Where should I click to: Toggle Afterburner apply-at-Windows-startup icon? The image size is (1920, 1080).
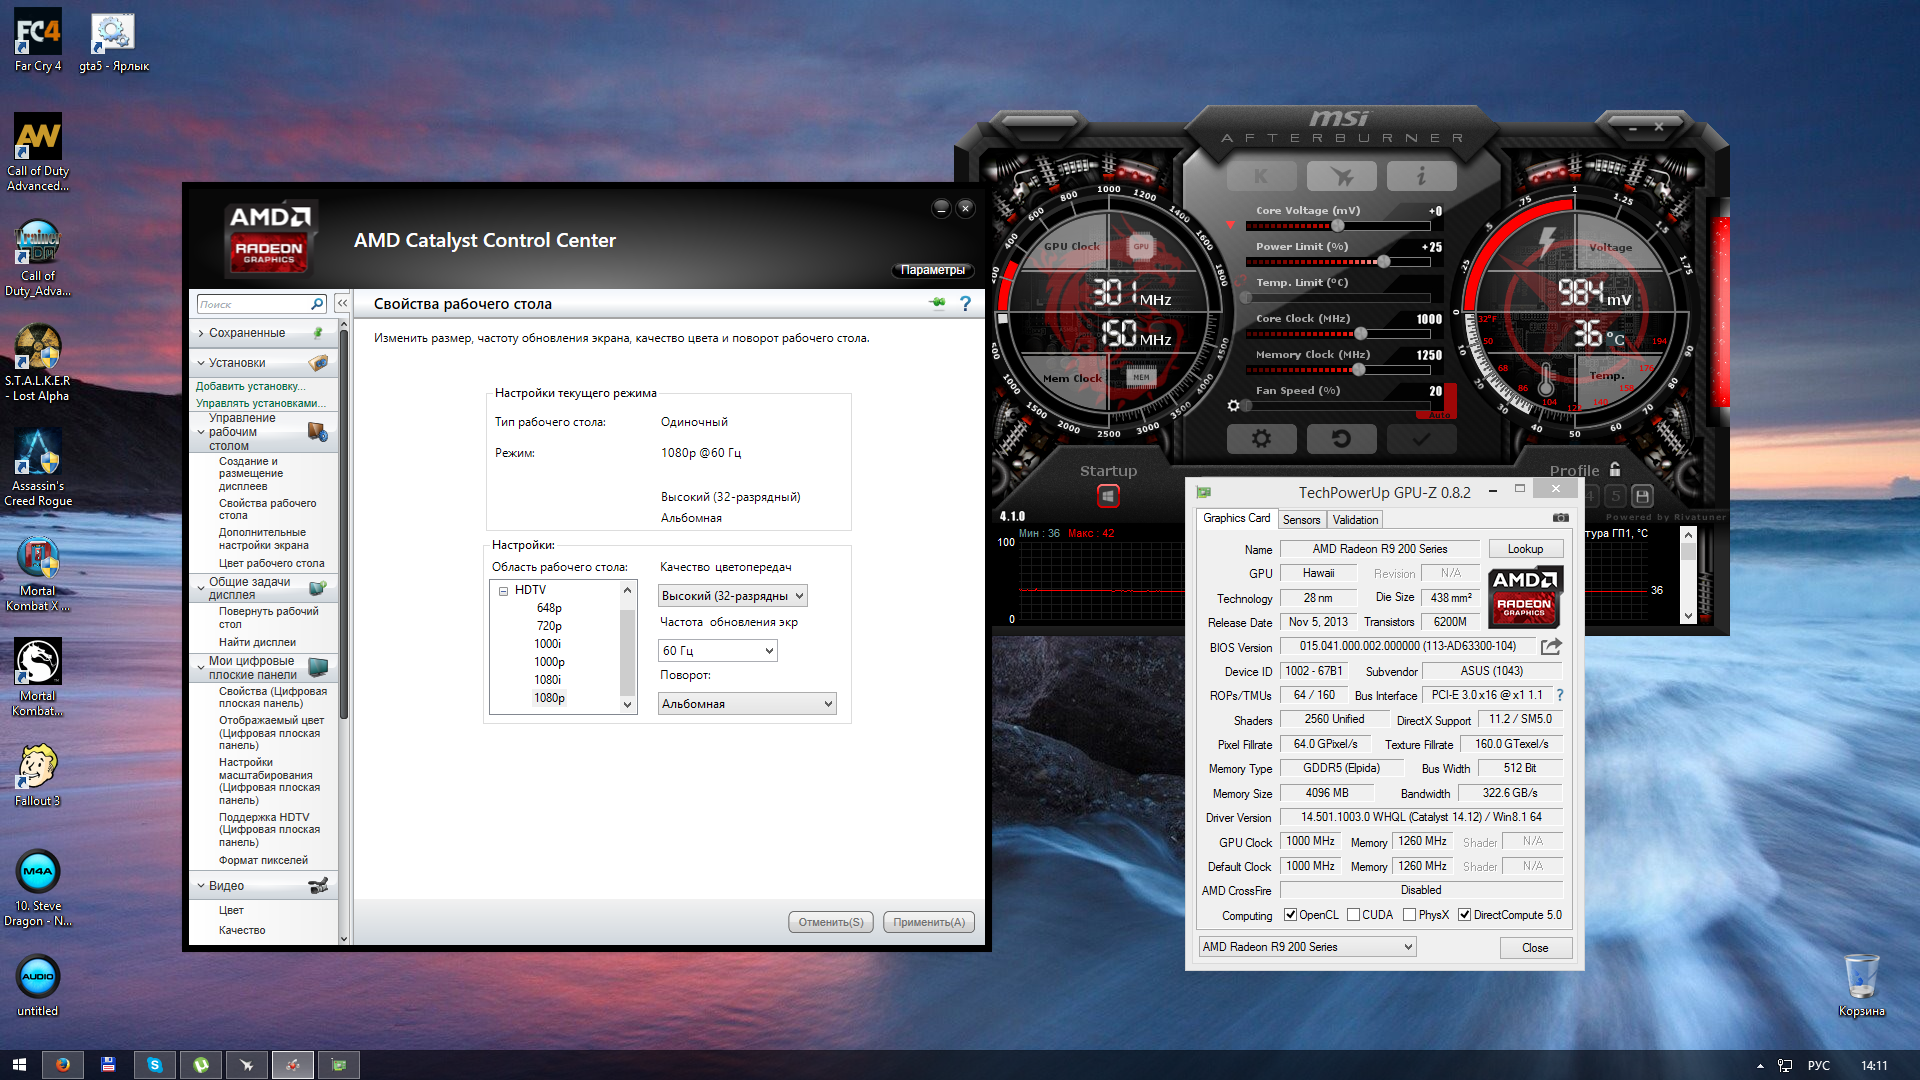(x=1108, y=496)
